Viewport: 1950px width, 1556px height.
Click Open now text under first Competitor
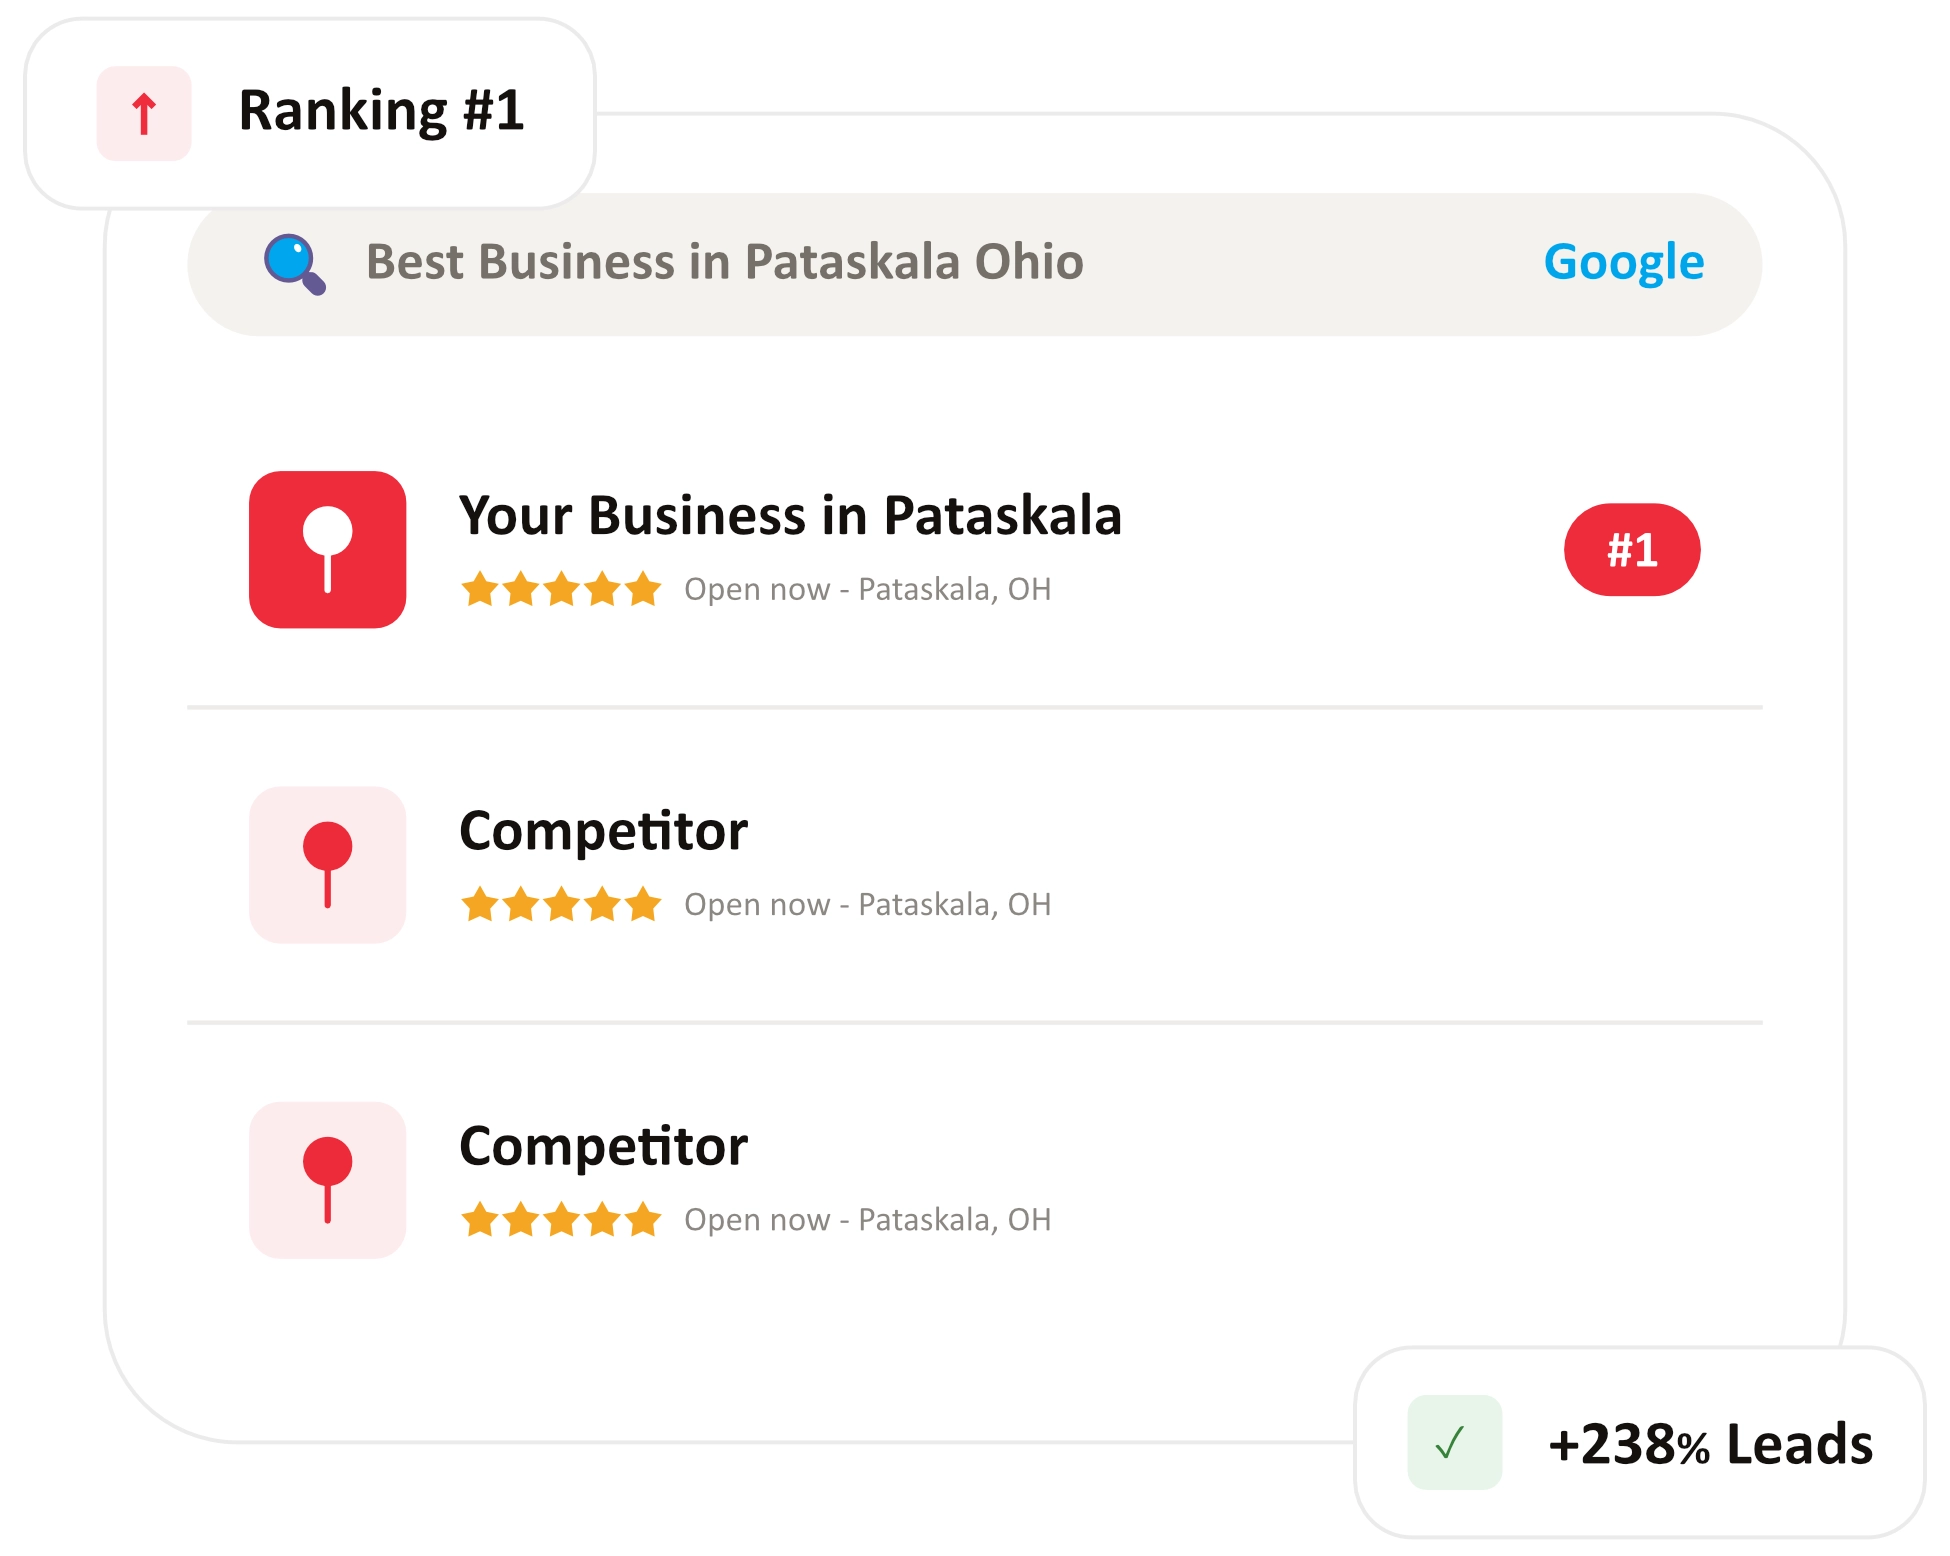pos(757,905)
